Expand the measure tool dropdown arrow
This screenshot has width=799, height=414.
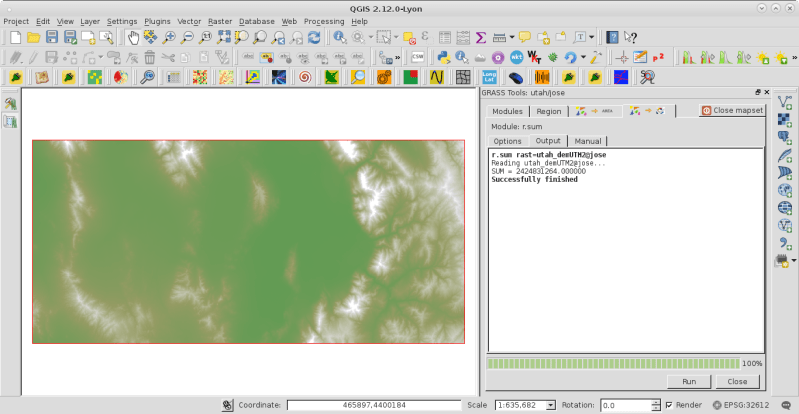pos(512,37)
